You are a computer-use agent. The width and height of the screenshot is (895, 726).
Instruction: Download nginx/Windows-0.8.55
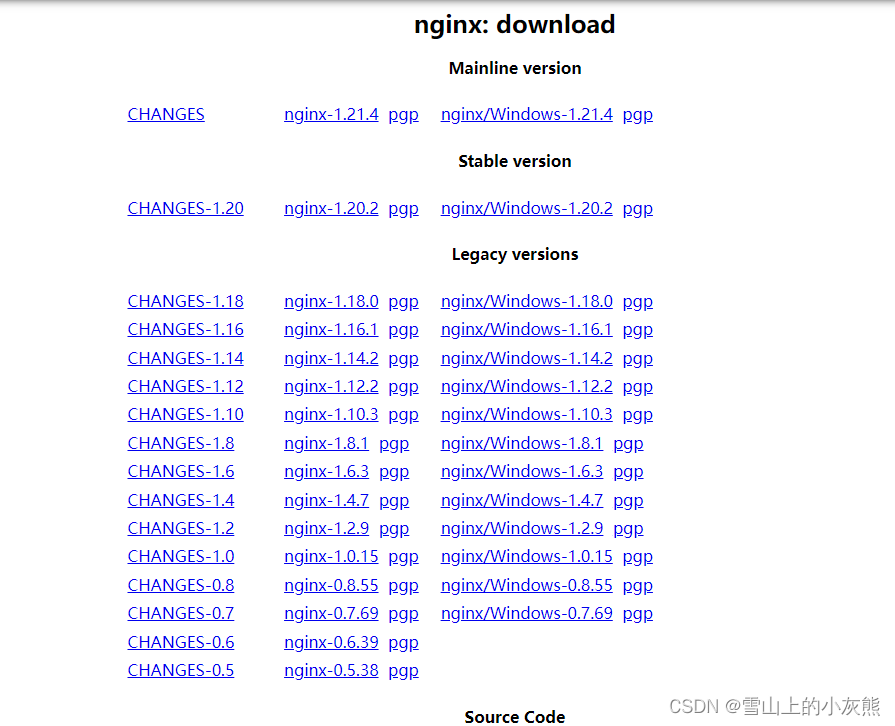tap(526, 586)
